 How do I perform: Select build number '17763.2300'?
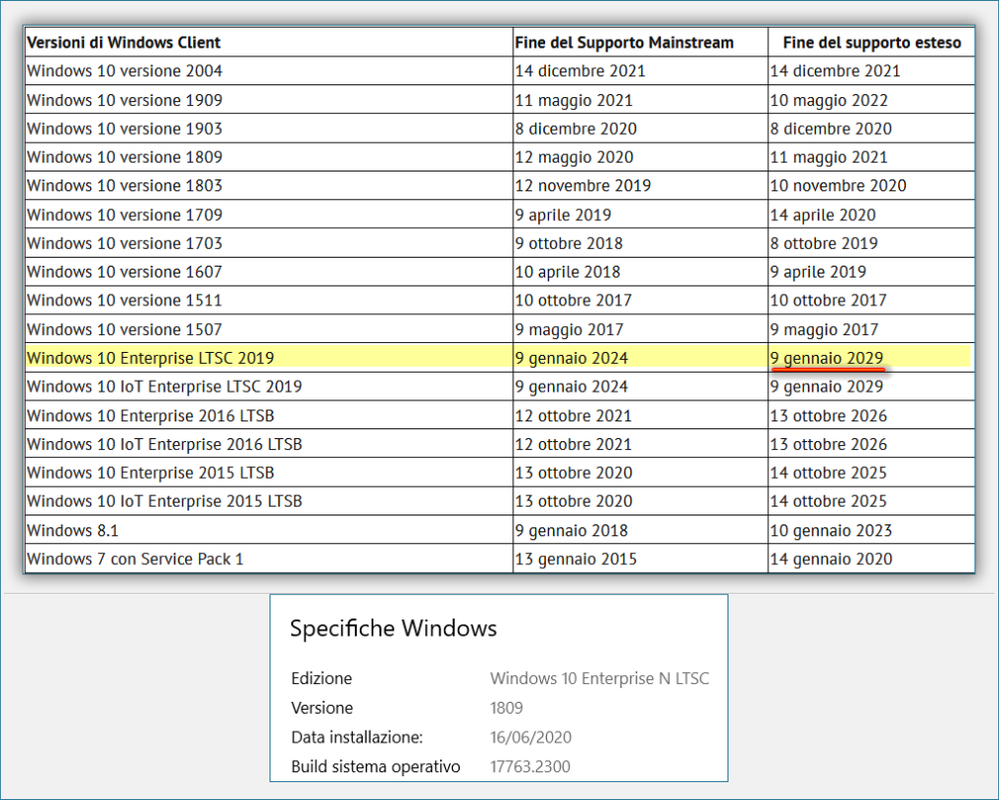tap(530, 766)
